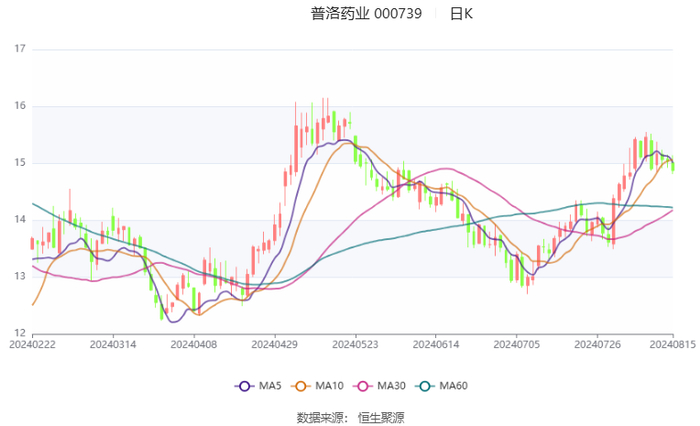Image resolution: width=700 pixels, height=426 pixels.
Task: Toggle the MA5 legend circle marker
Action: coord(244,386)
